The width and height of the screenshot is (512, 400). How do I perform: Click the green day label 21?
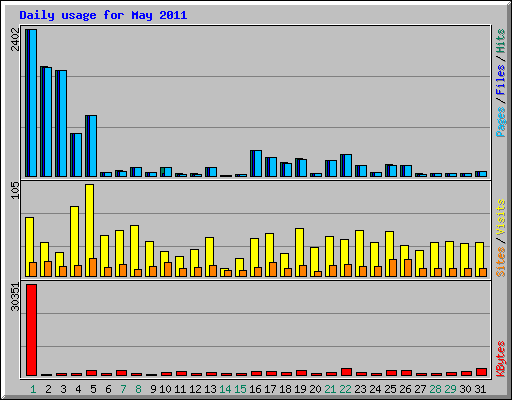pos(330,389)
